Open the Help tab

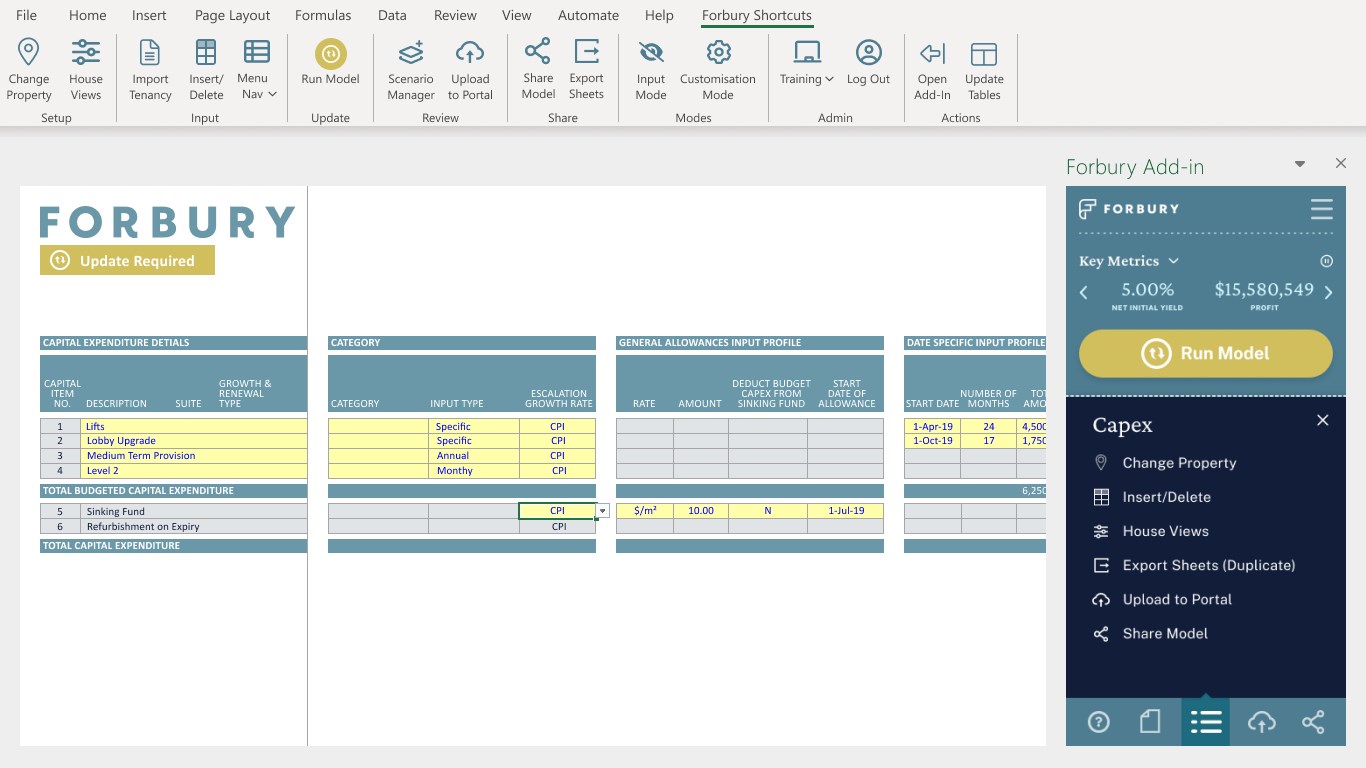click(659, 15)
